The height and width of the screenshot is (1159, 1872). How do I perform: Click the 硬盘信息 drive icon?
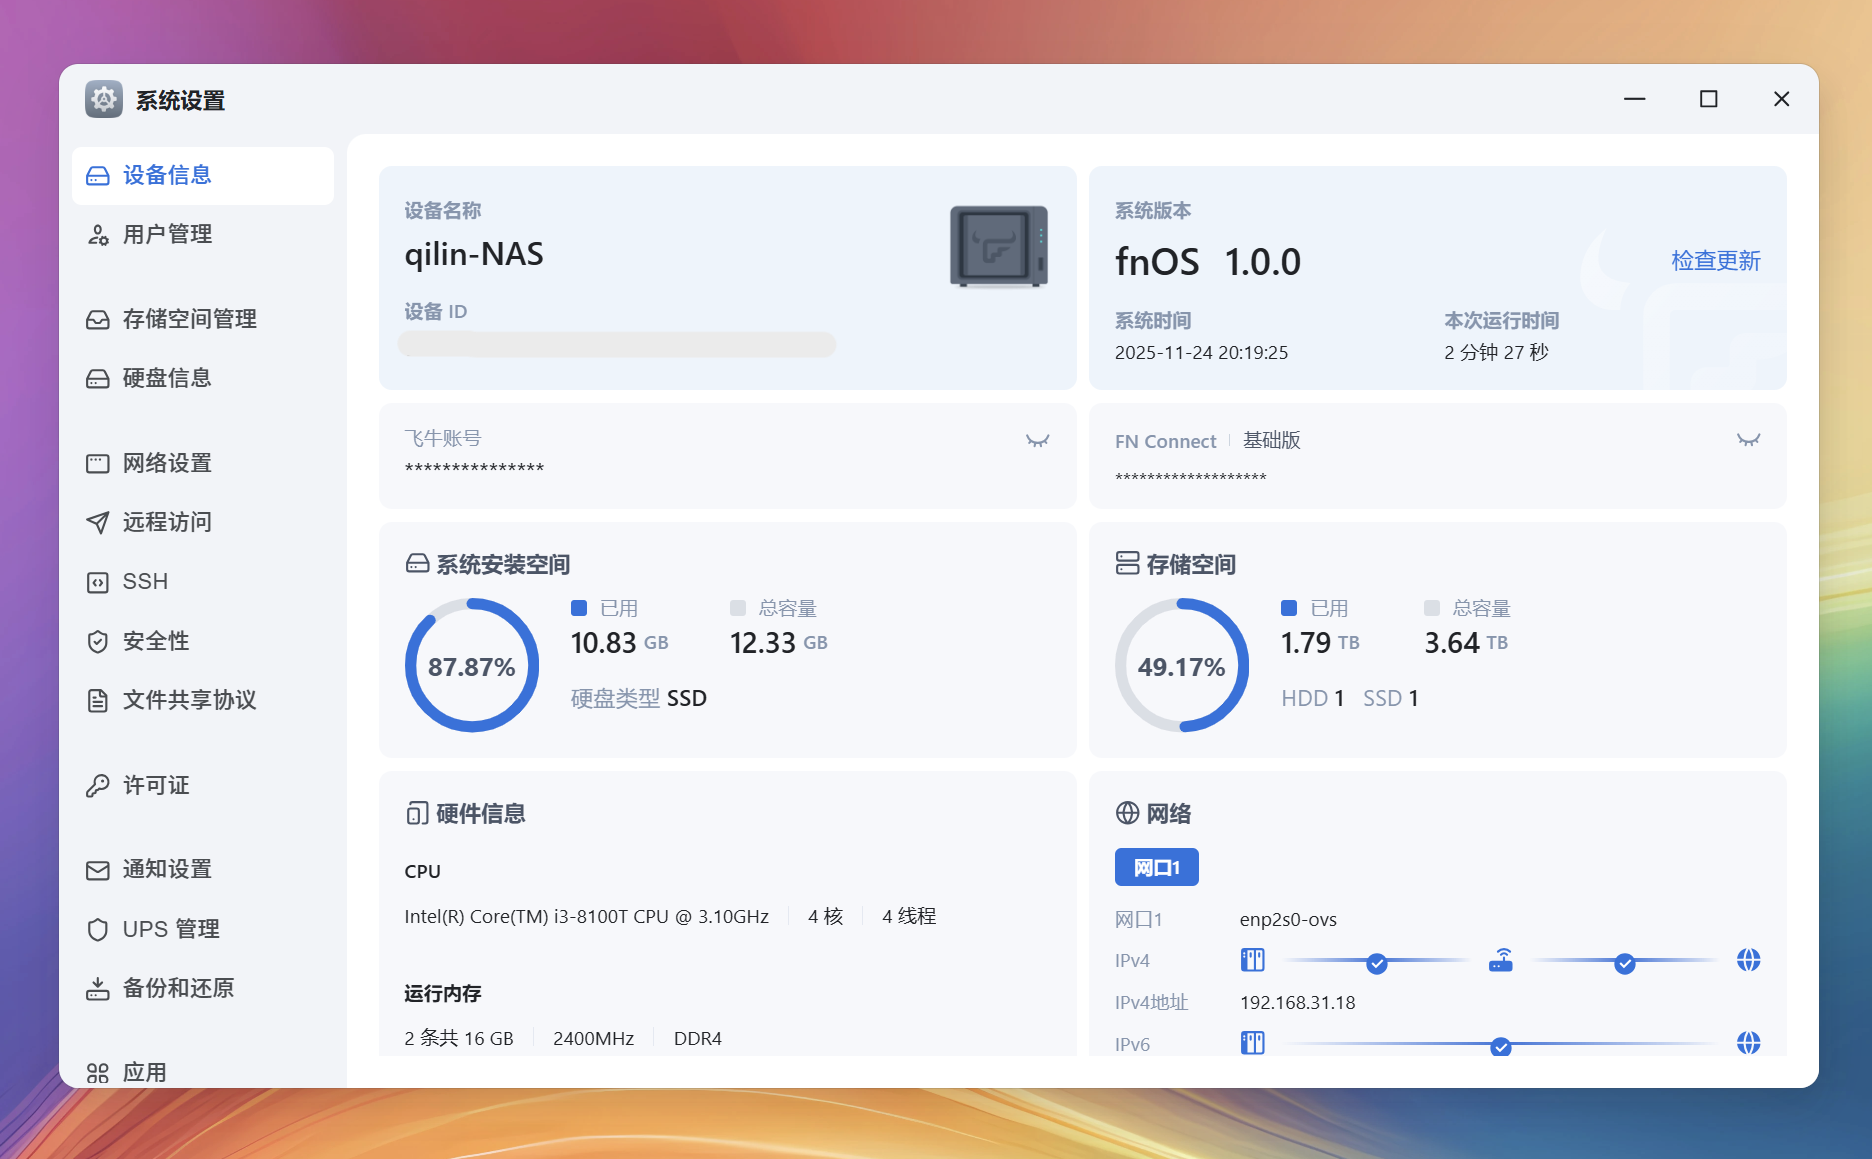click(98, 379)
